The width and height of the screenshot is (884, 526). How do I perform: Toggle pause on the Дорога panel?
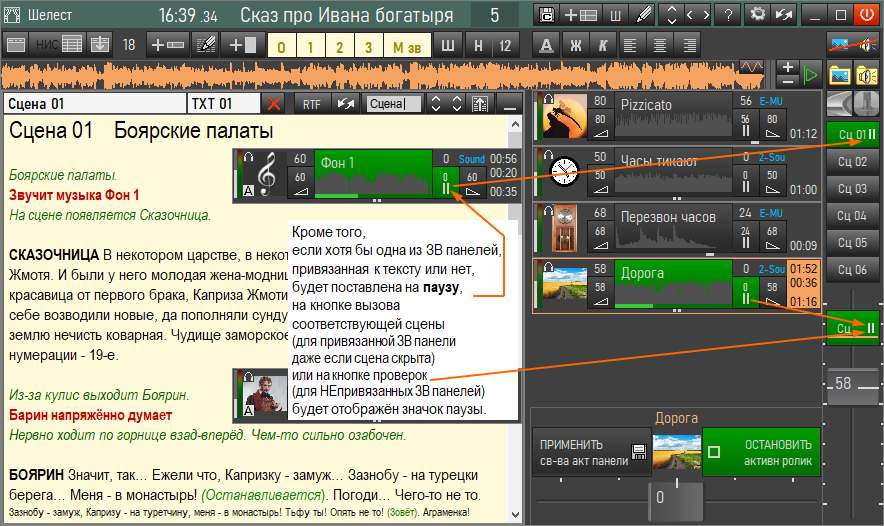tap(745, 293)
